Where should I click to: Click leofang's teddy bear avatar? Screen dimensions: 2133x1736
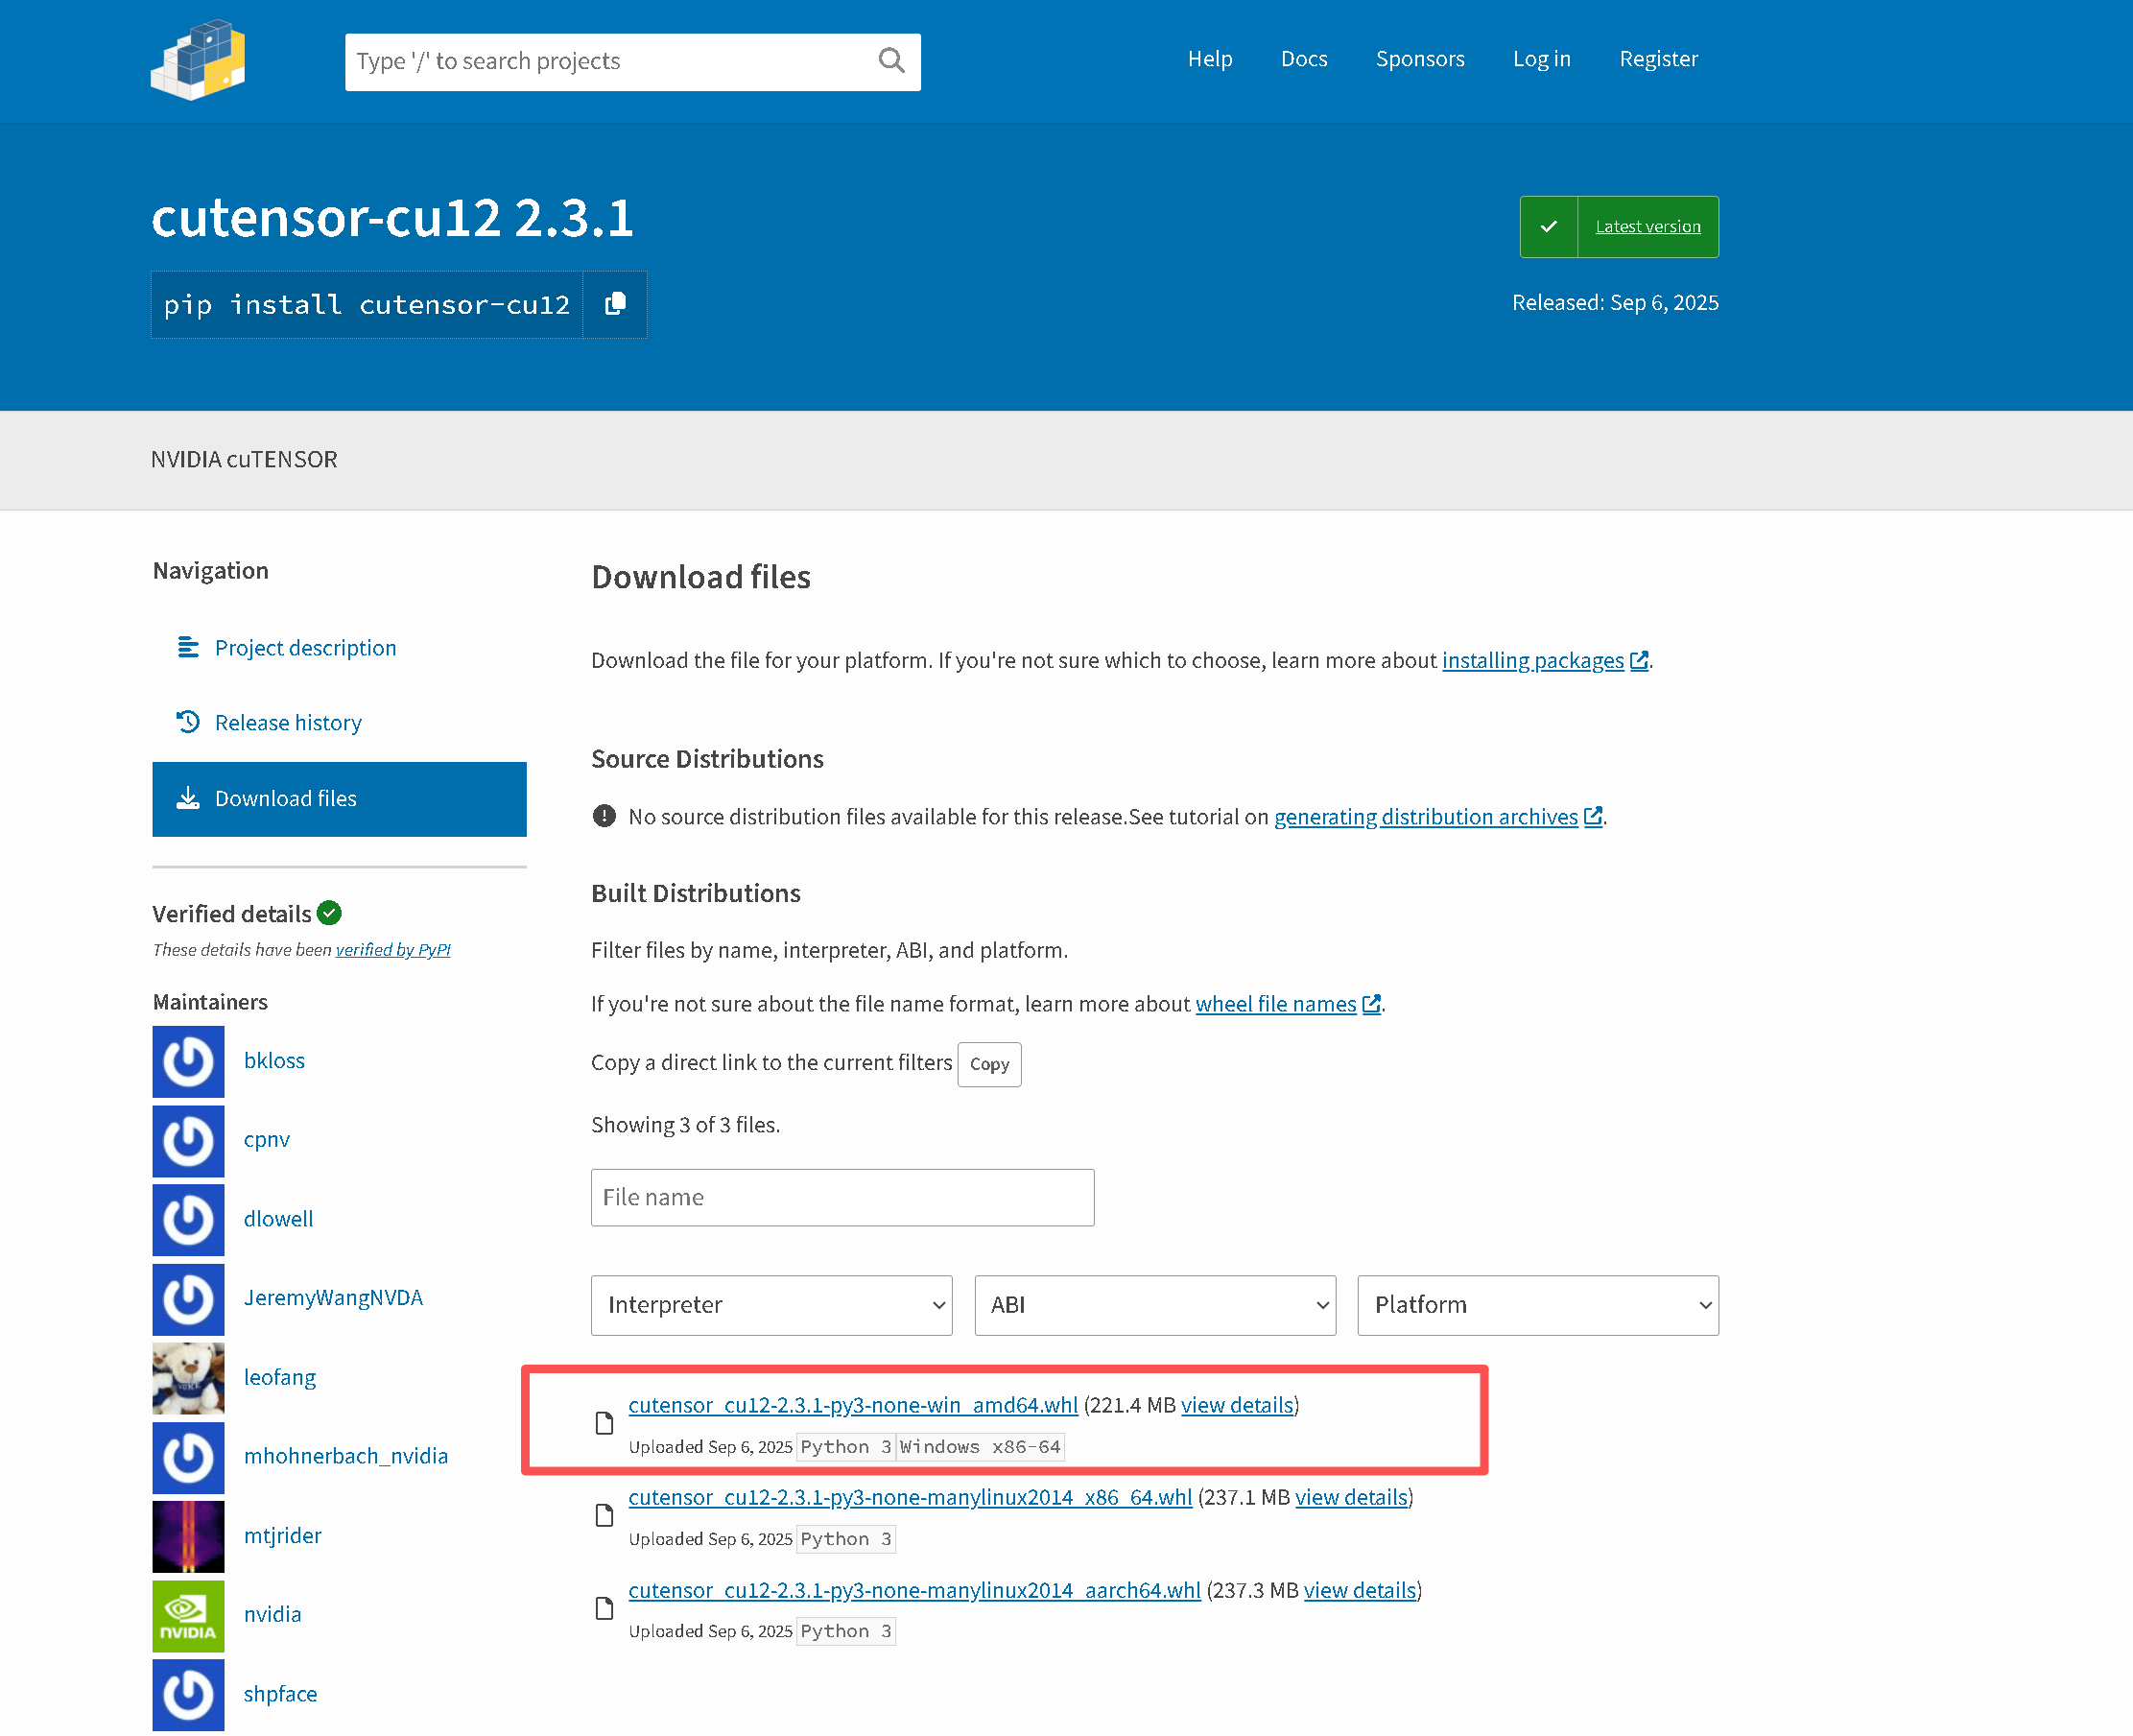pyautogui.click(x=188, y=1378)
